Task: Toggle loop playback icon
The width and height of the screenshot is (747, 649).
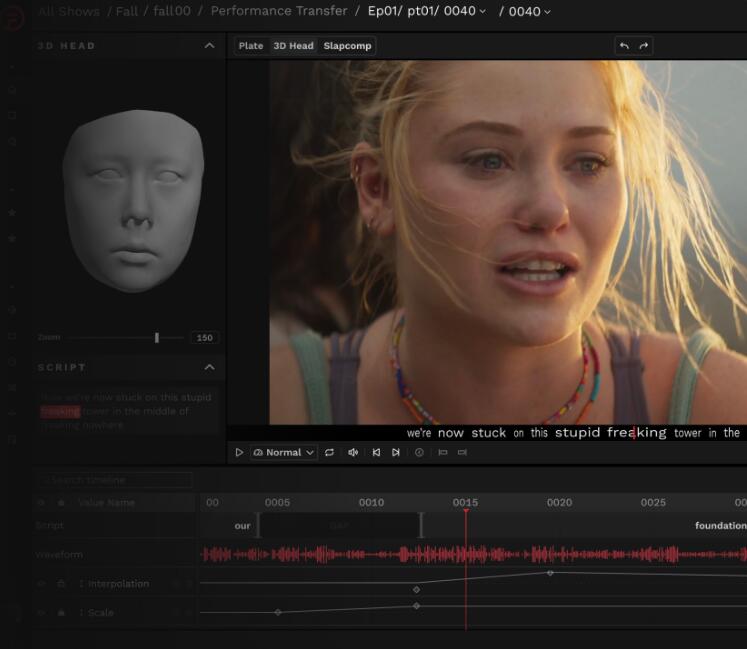Action: [x=329, y=453]
